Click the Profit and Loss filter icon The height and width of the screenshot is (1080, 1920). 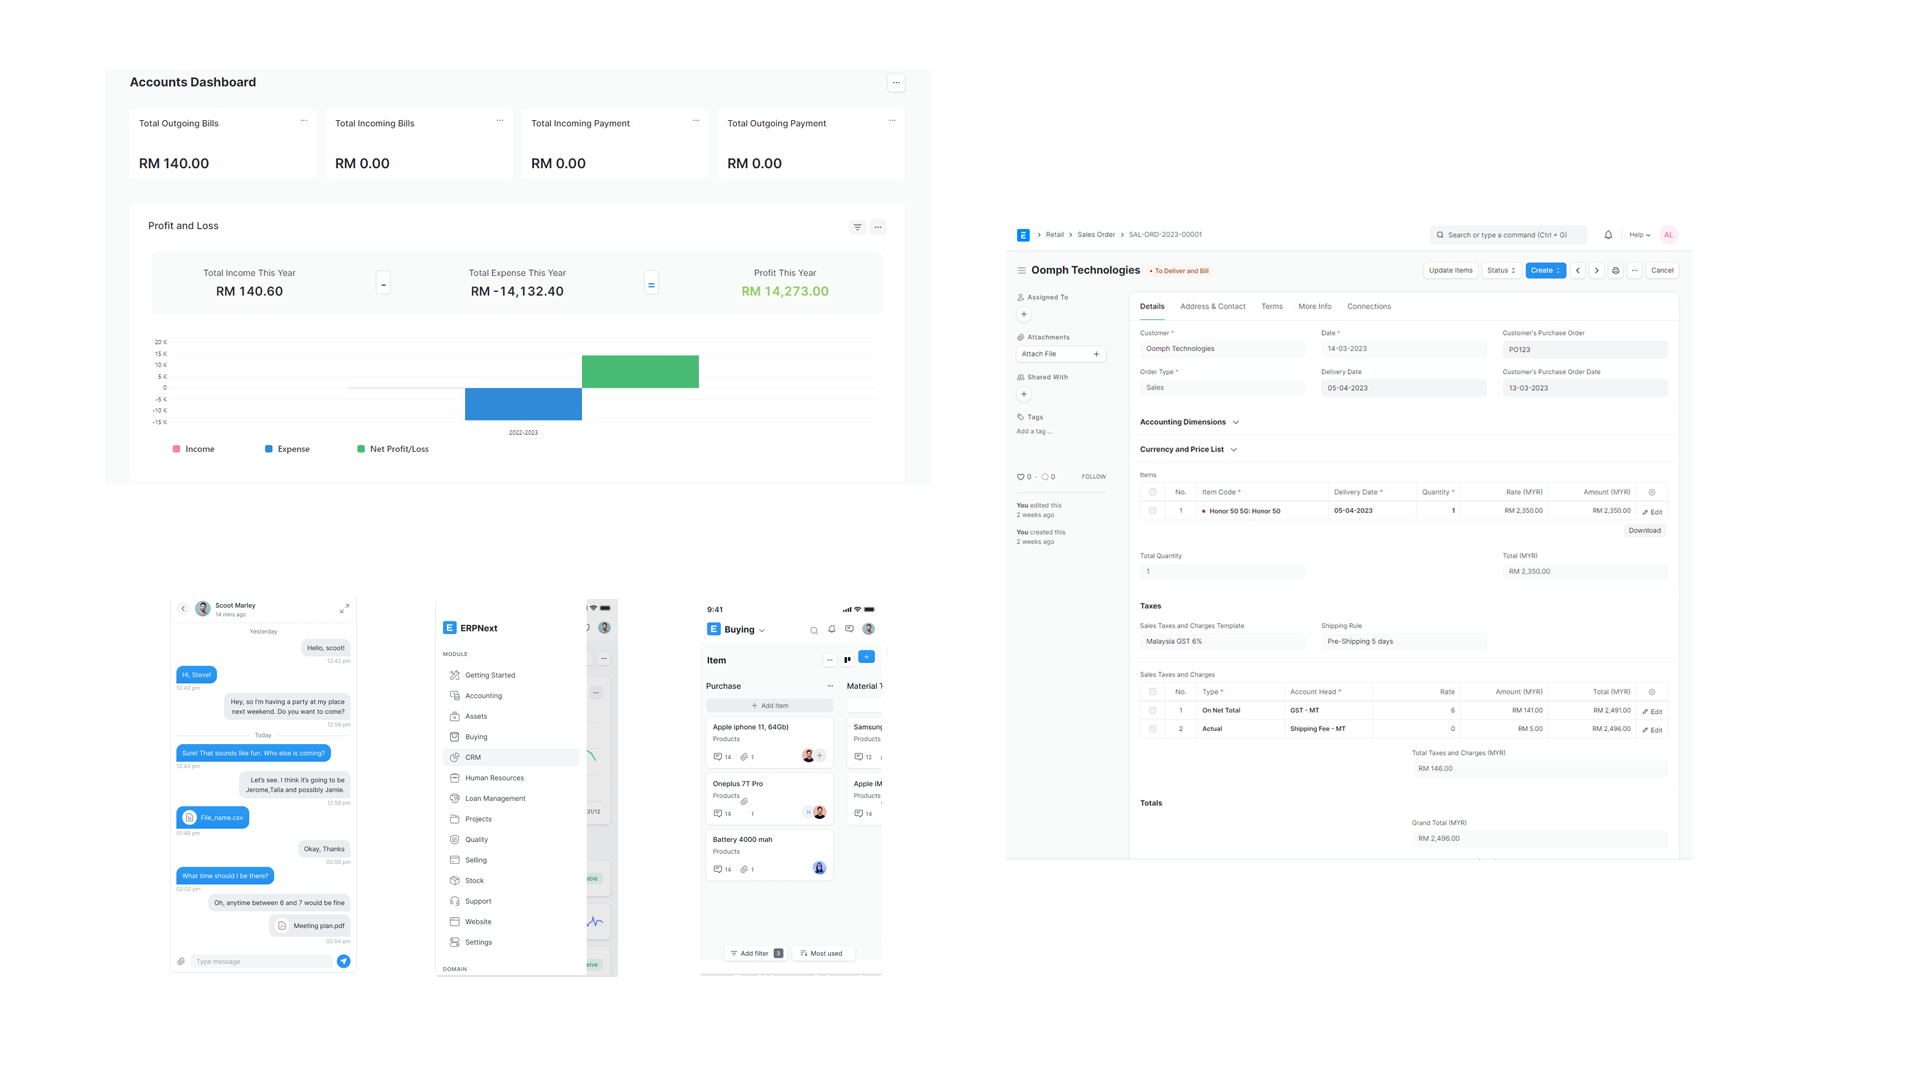click(857, 227)
